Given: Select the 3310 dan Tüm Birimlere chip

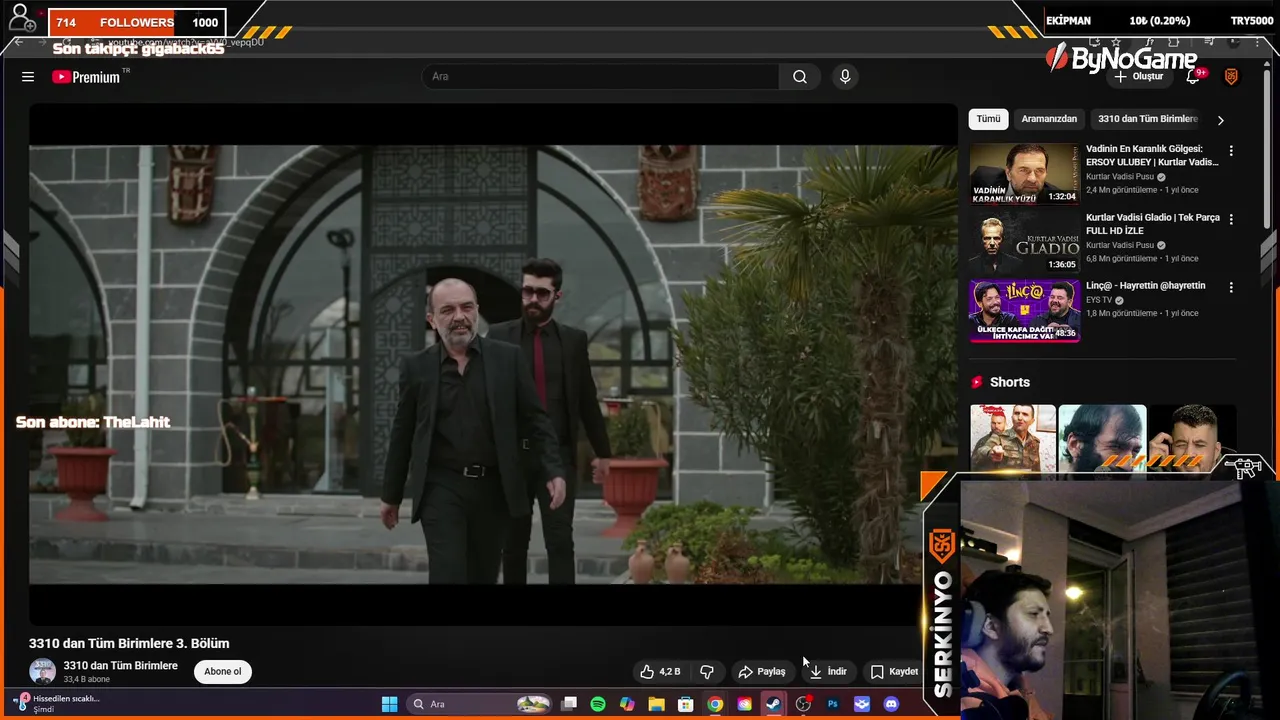Looking at the screenshot, I should [1147, 119].
